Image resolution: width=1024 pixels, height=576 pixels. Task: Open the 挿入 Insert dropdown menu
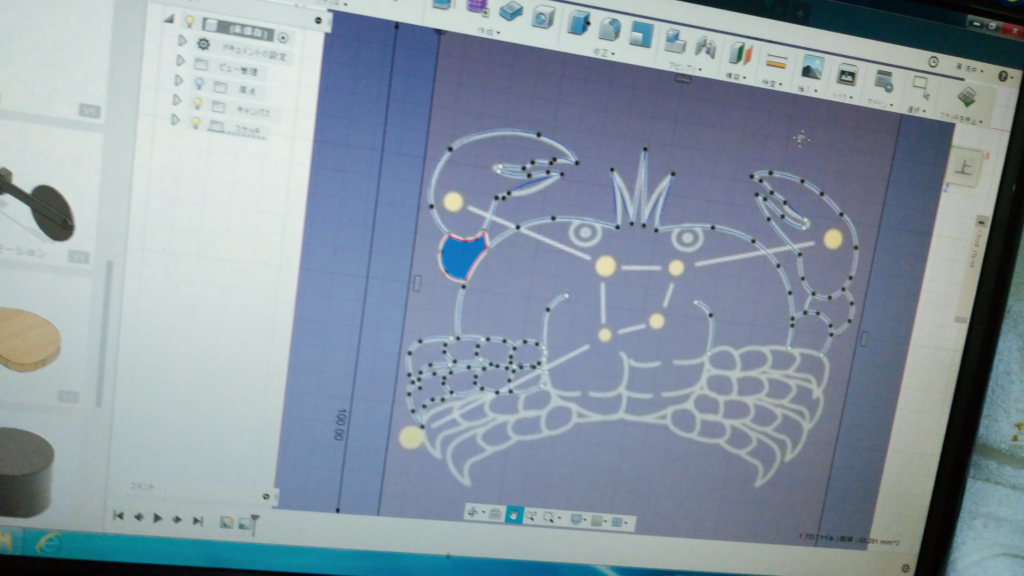(x=806, y=90)
